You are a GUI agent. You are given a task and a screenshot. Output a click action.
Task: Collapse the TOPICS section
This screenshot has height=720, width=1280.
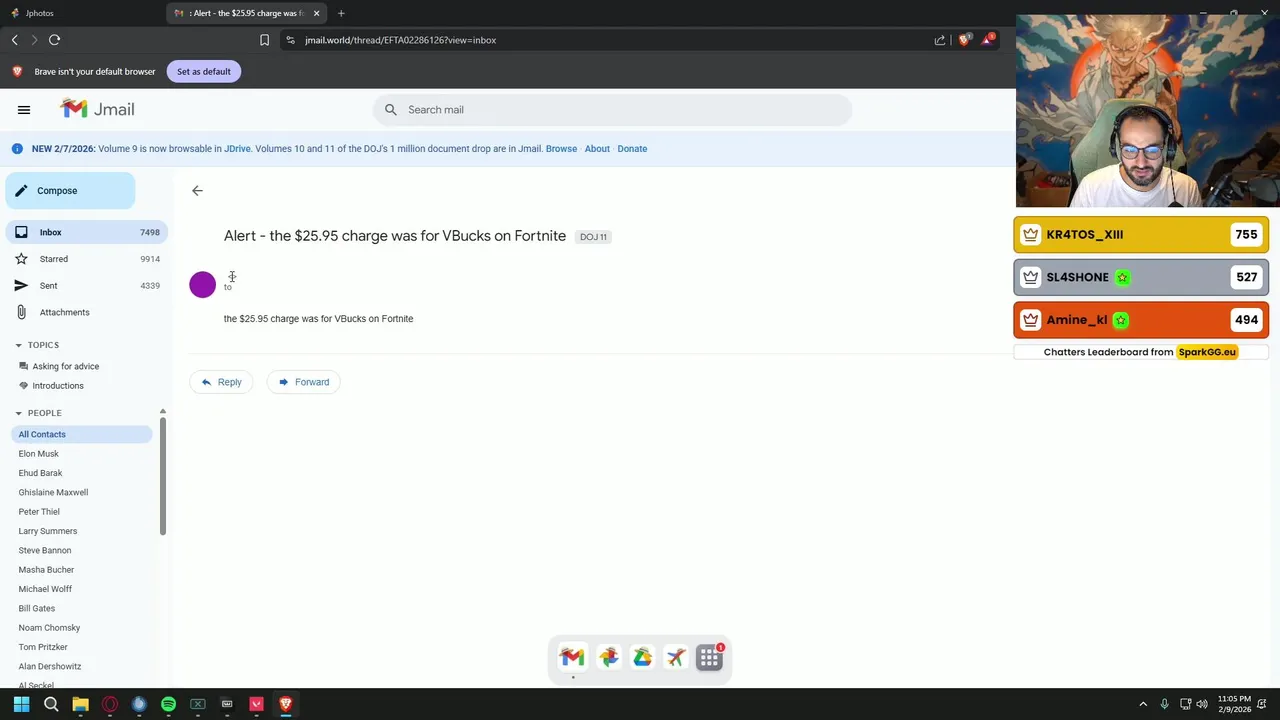(x=18, y=345)
